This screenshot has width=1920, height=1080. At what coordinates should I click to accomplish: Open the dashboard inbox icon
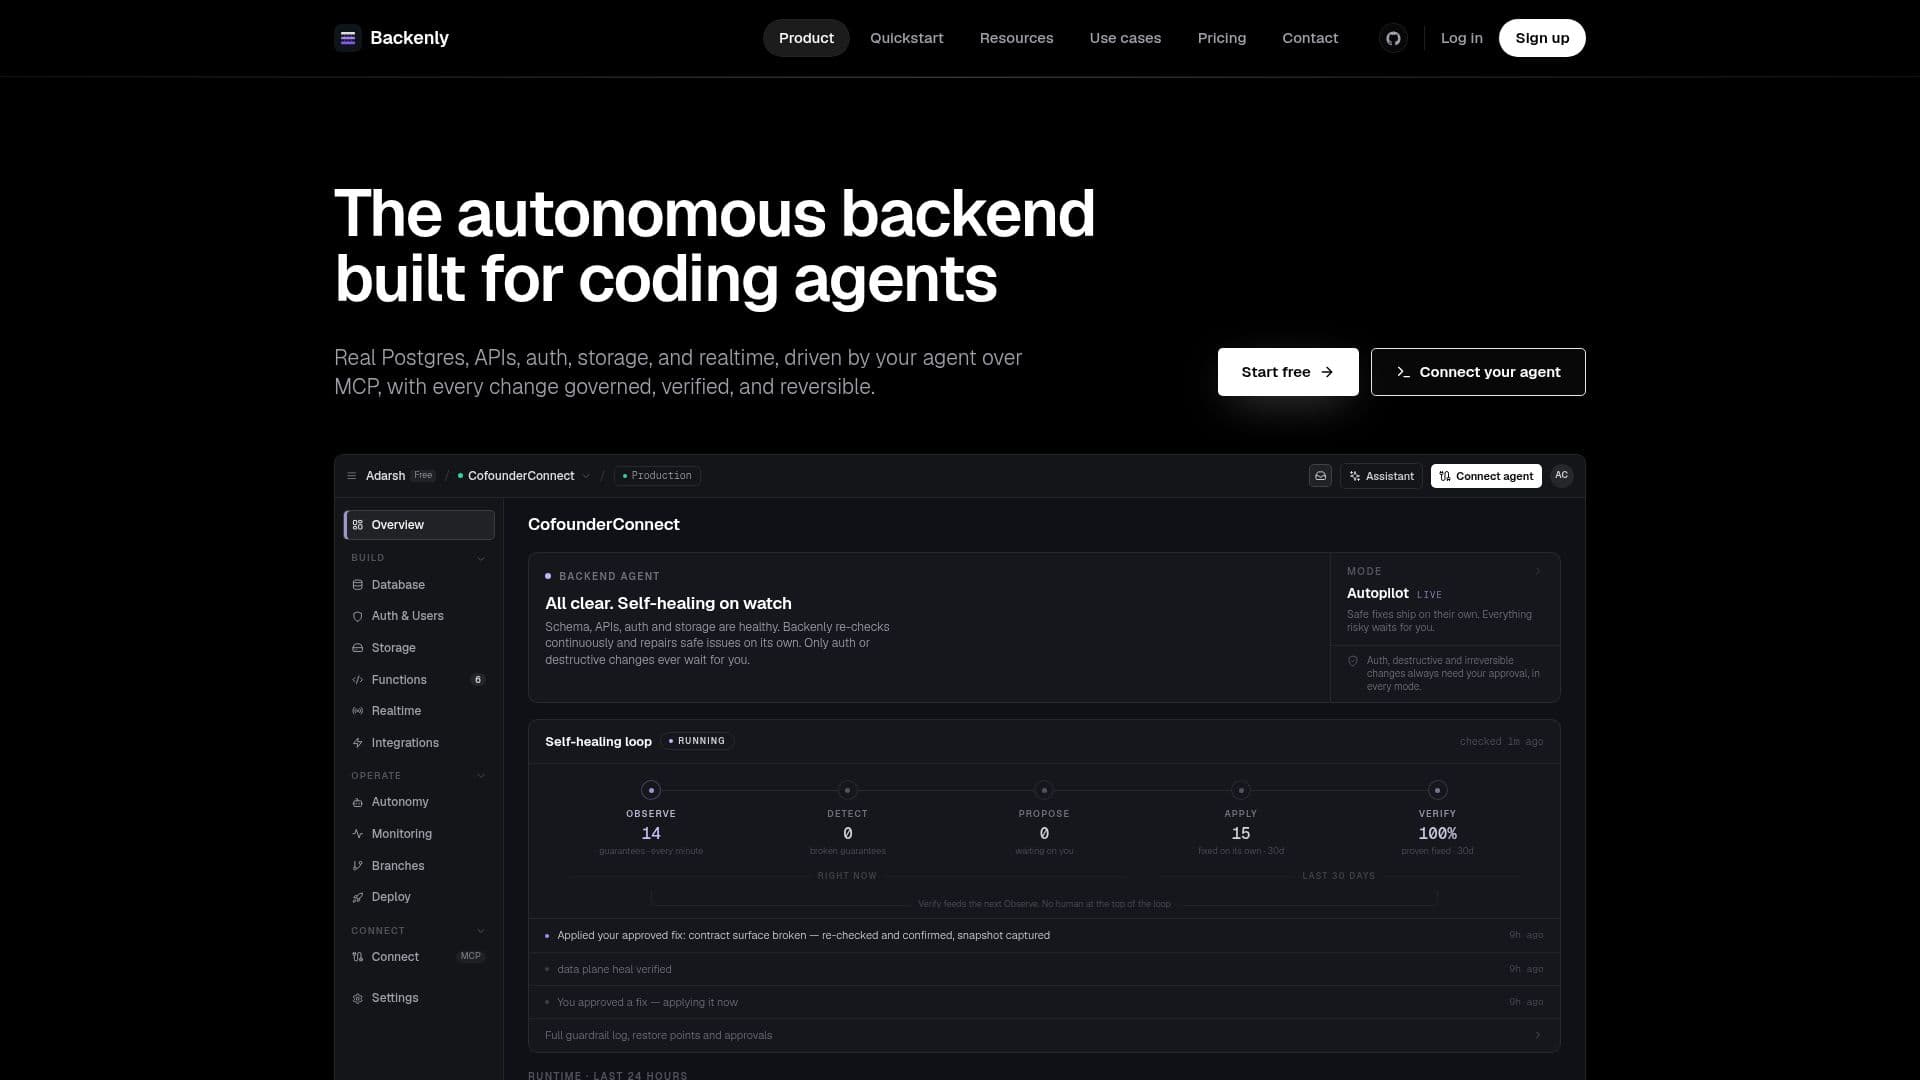[1320, 476]
